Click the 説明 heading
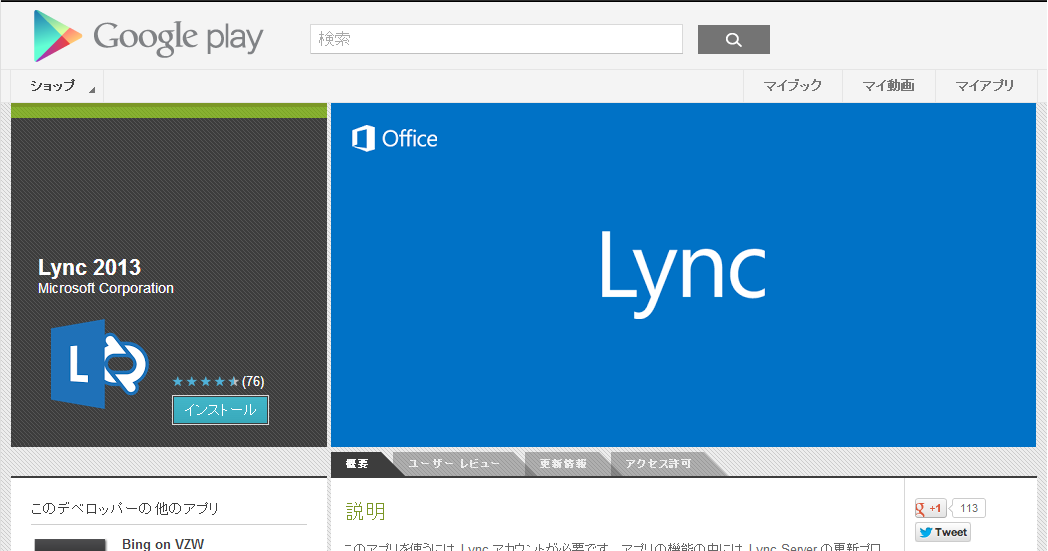The image size is (1048, 551). click(x=366, y=512)
